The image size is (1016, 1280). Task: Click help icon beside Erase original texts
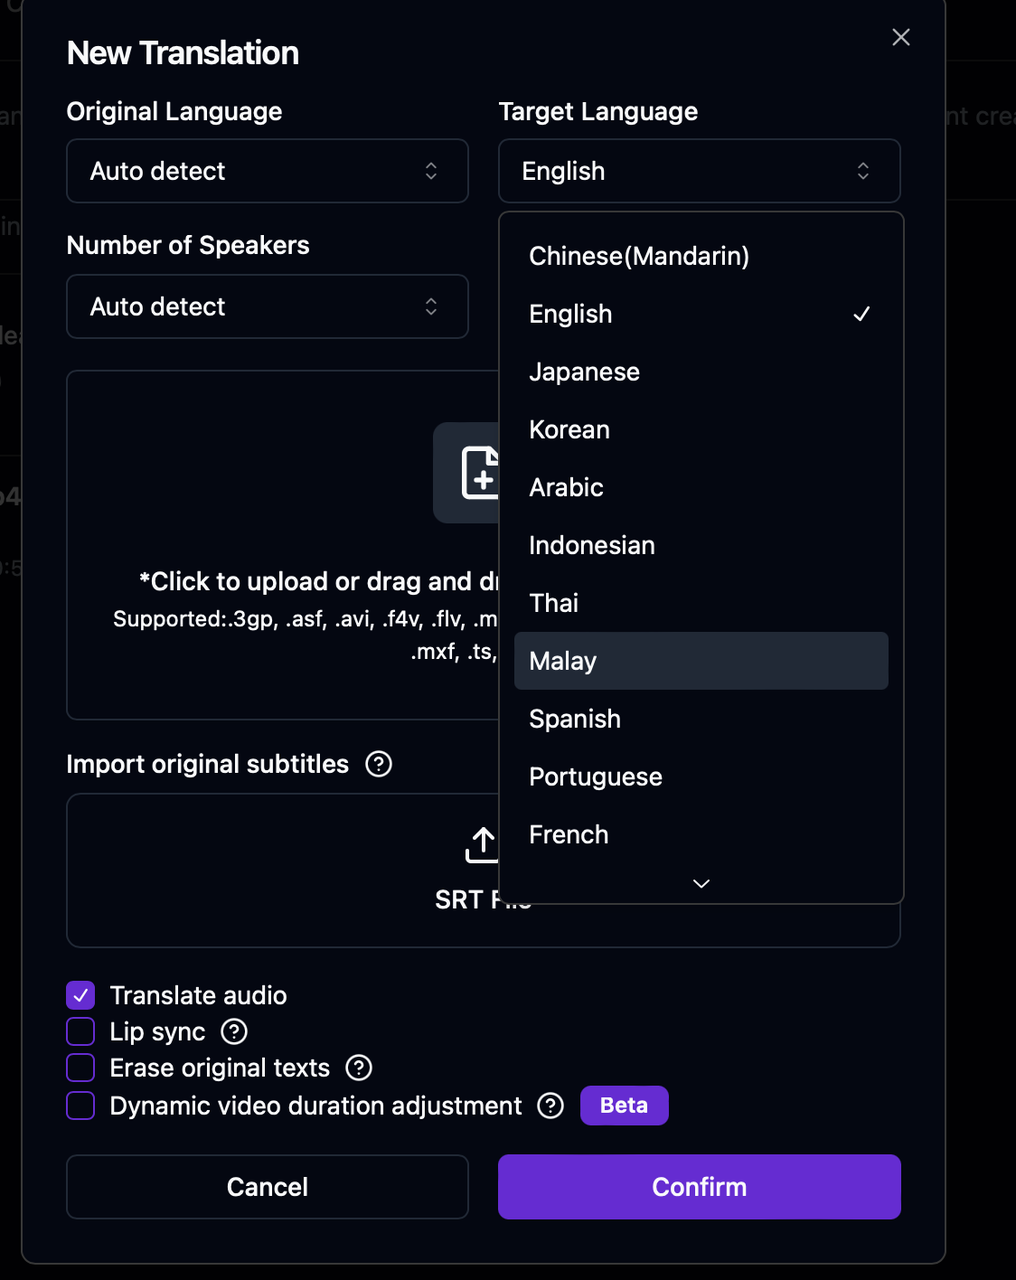[x=359, y=1068]
